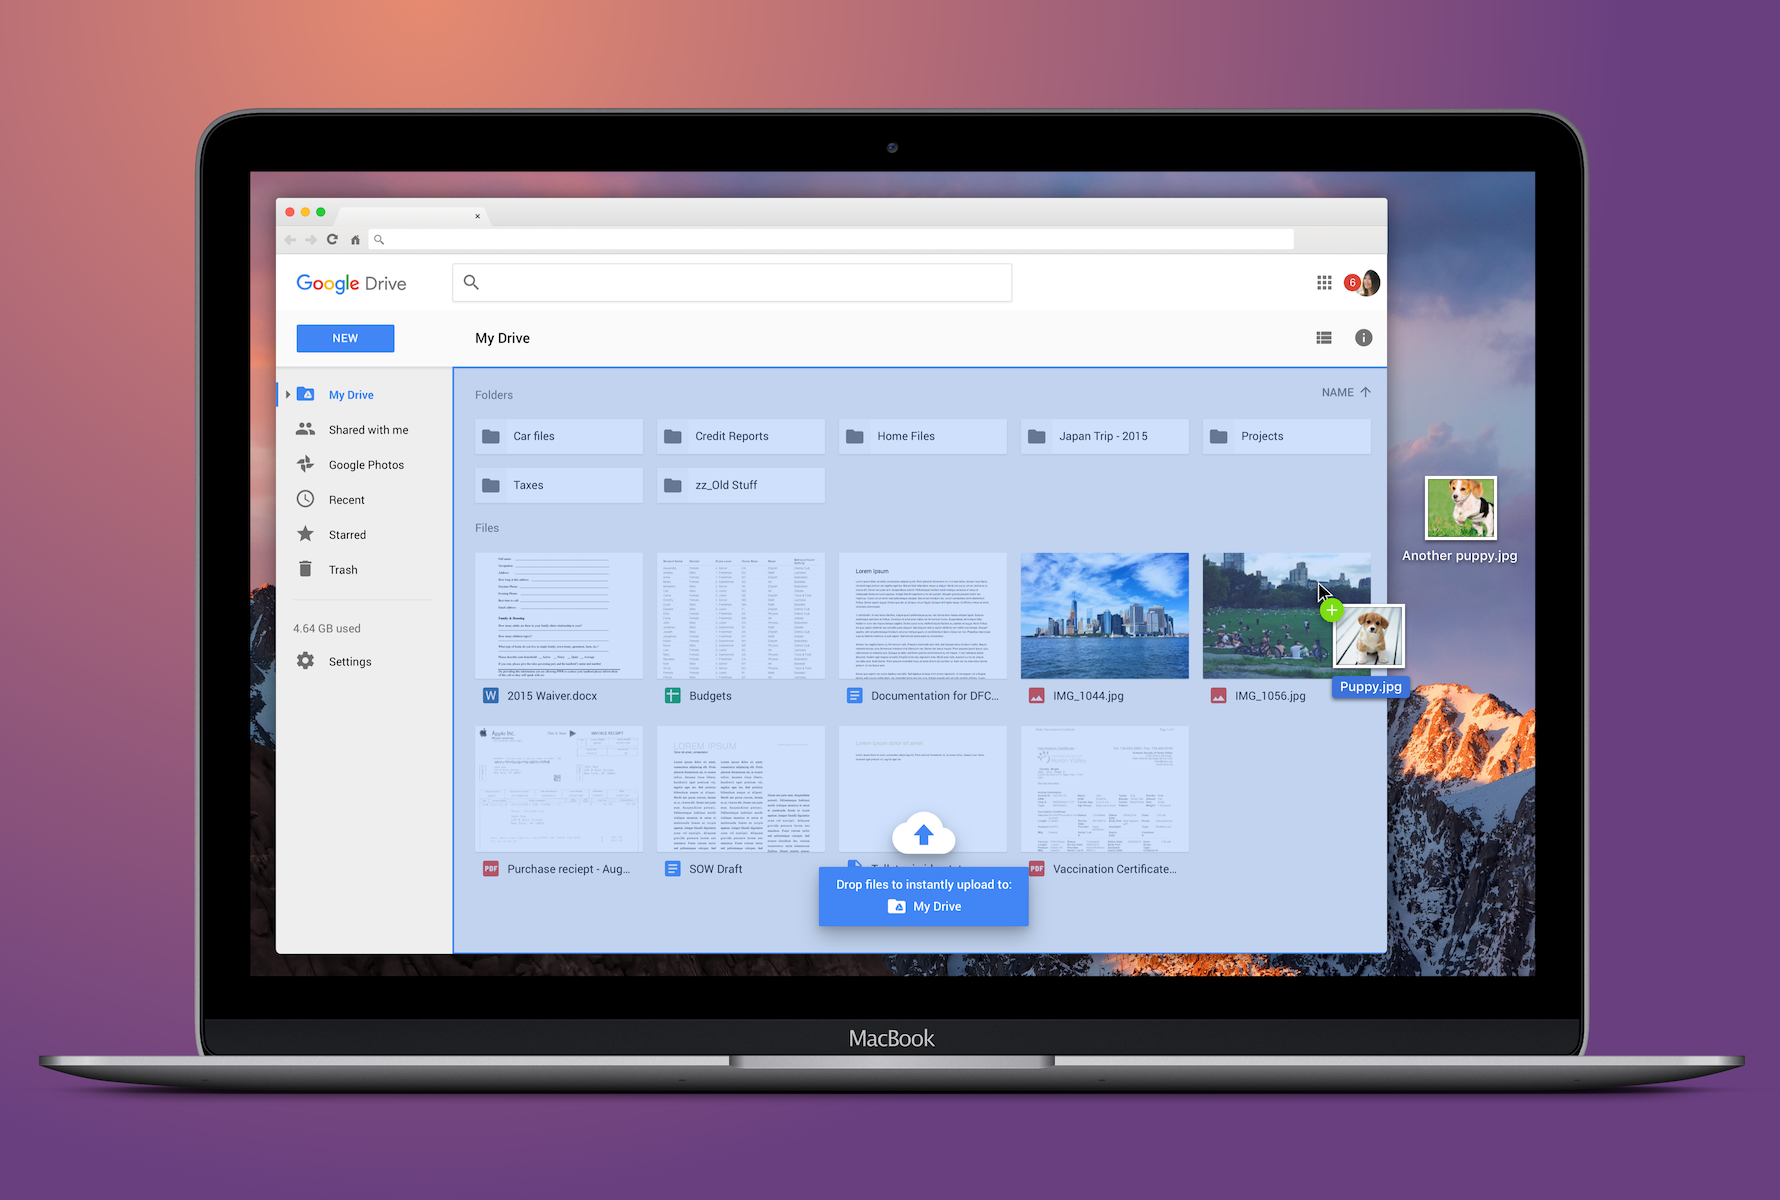The width and height of the screenshot is (1780, 1200).
Task: Click the notifications badge
Action: tap(1353, 283)
